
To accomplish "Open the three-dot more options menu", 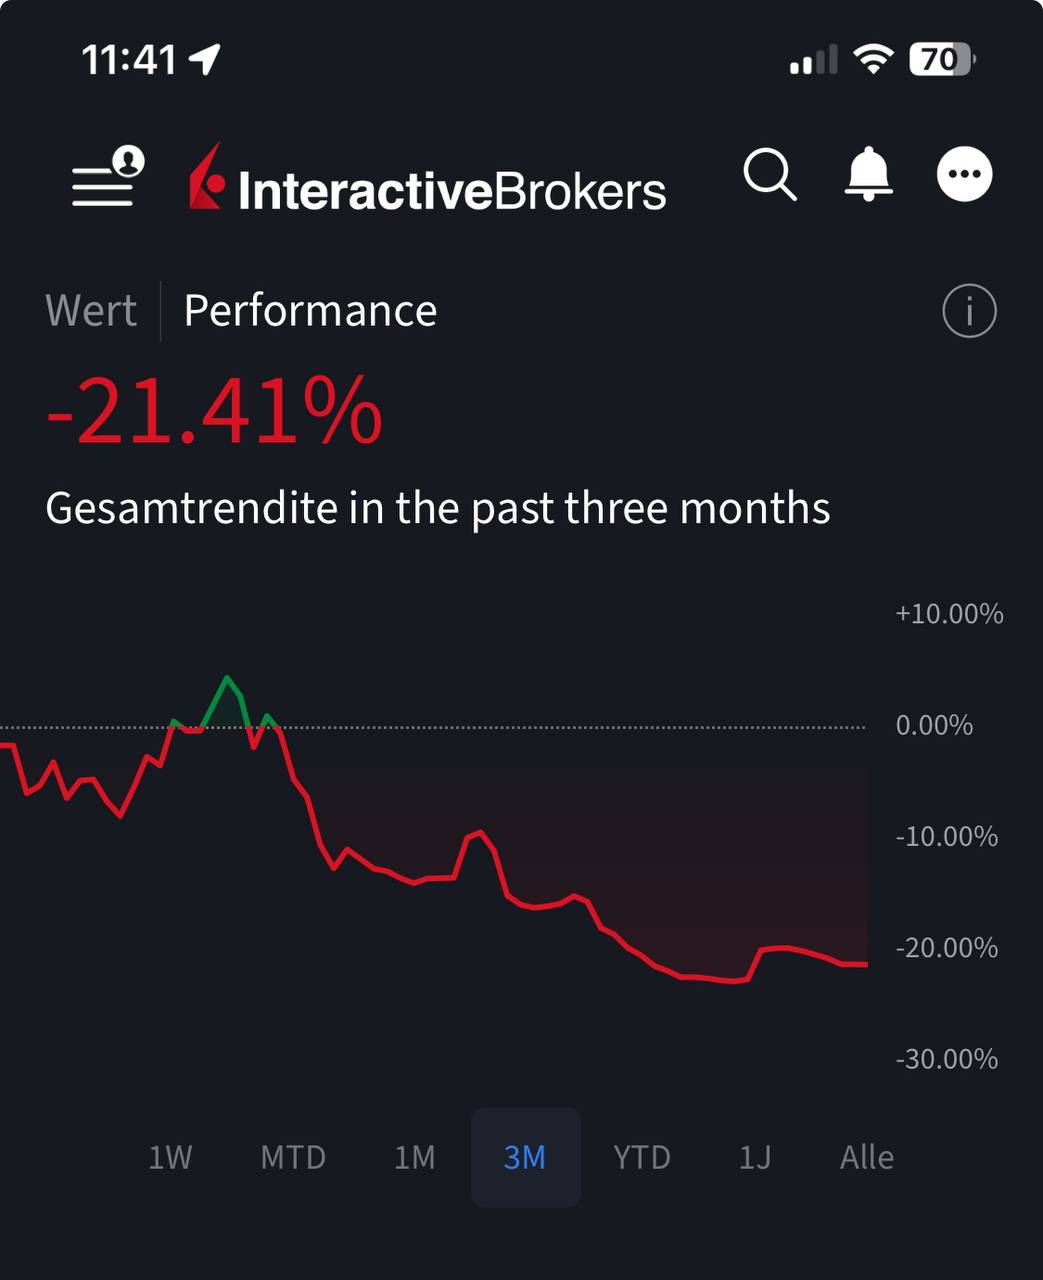I will pos(964,175).
